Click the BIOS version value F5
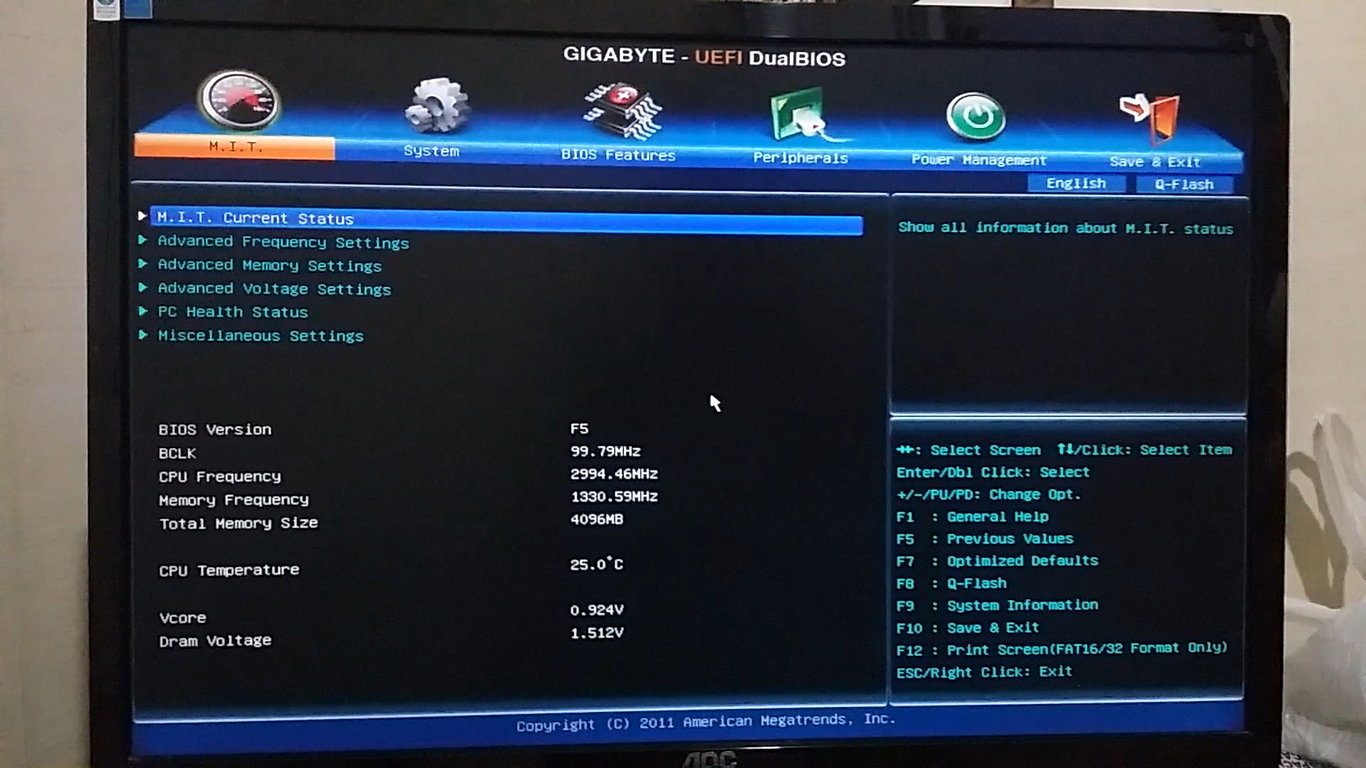The width and height of the screenshot is (1366, 768). [580, 429]
